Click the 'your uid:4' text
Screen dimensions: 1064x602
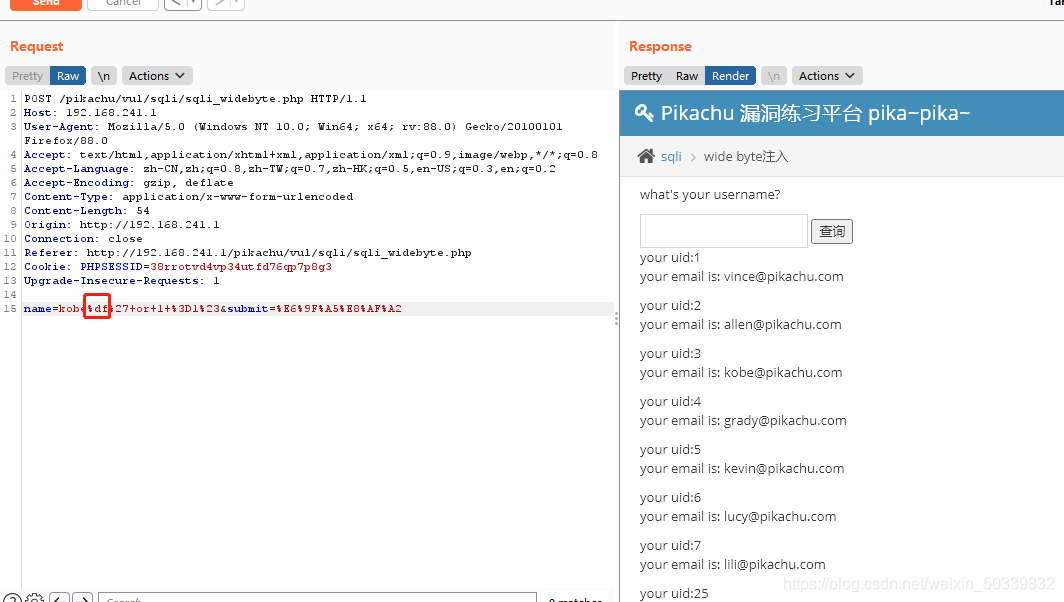click(x=670, y=402)
